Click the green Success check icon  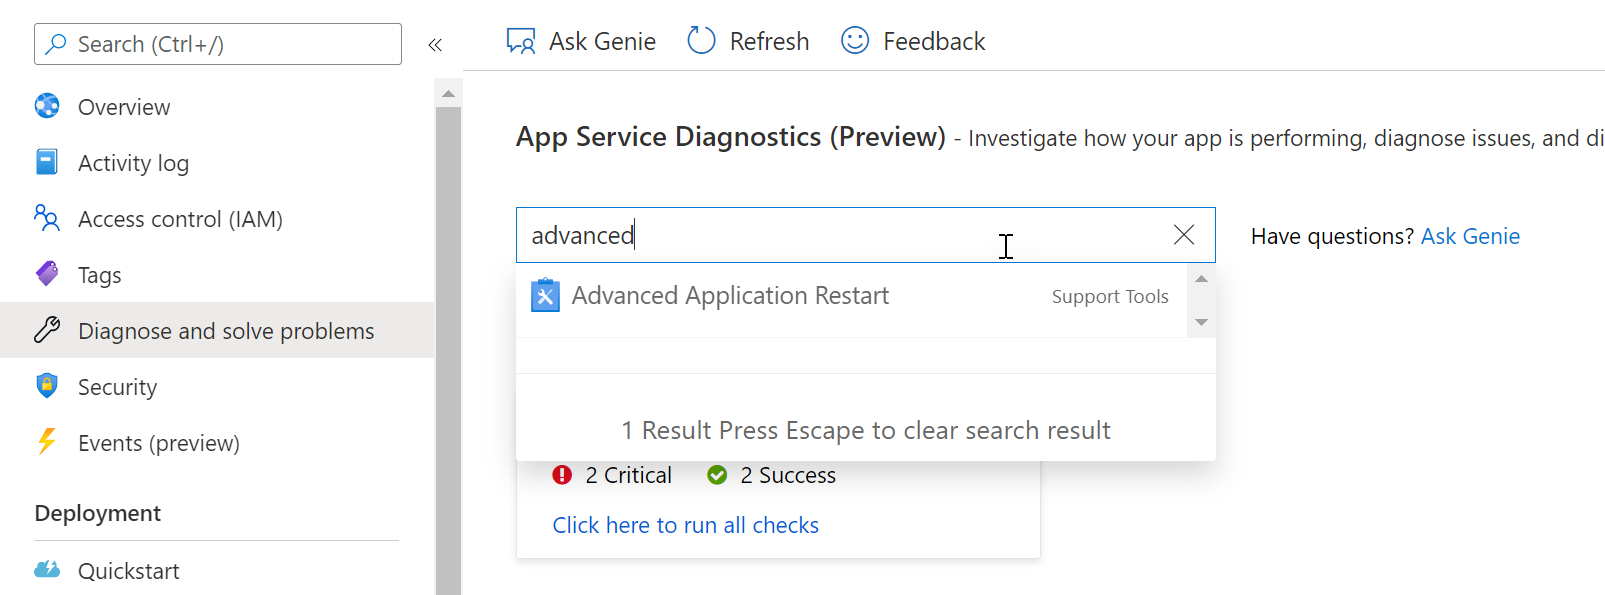[x=717, y=475]
